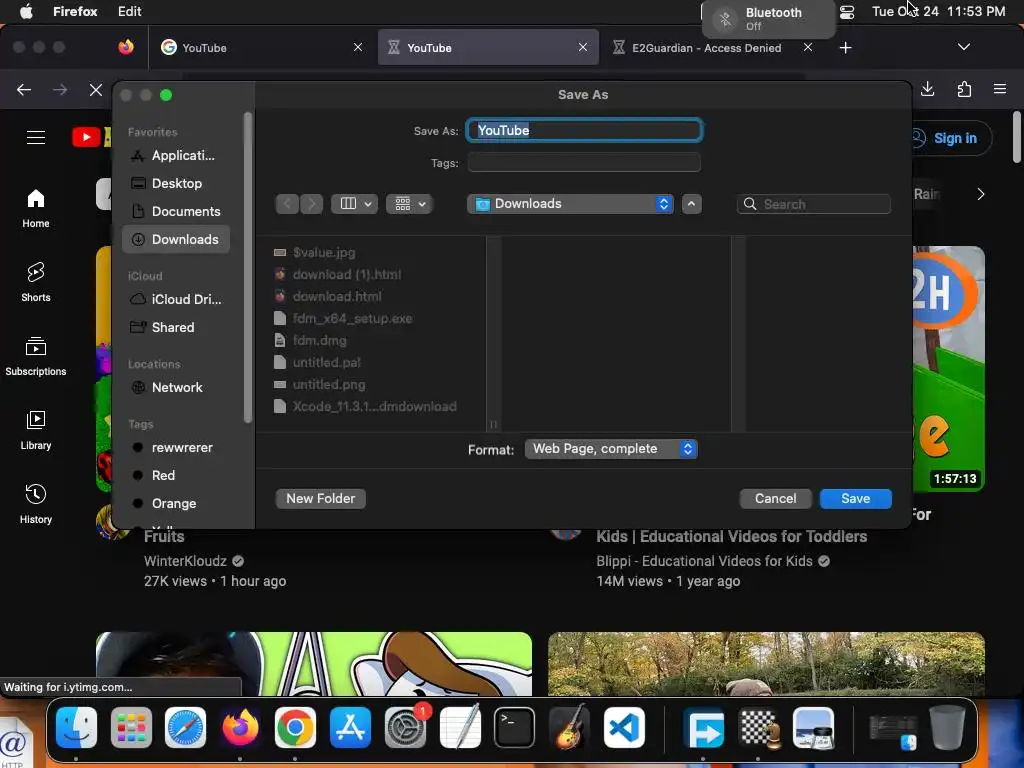Click the Firefox icon in the Dock
The height and width of the screenshot is (768, 1024).
240,727
